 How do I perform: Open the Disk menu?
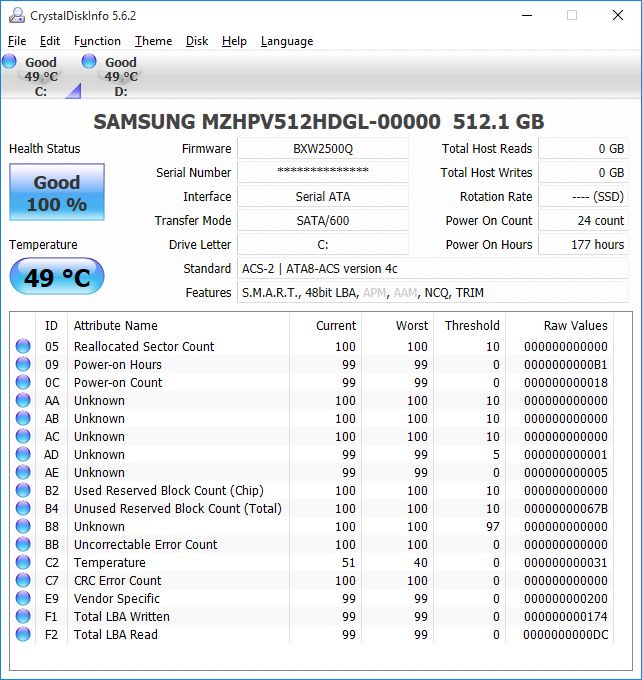[197, 41]
